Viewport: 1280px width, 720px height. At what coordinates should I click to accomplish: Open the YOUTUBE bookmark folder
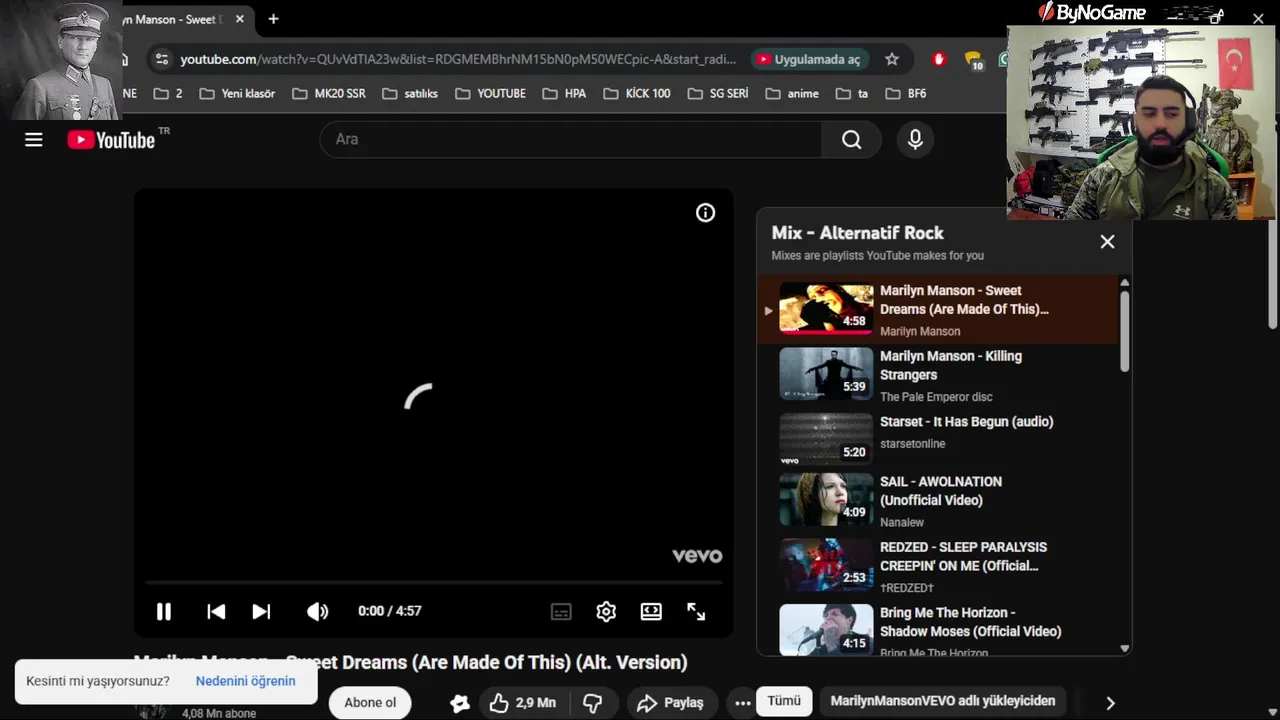click(x=490, y=93)
